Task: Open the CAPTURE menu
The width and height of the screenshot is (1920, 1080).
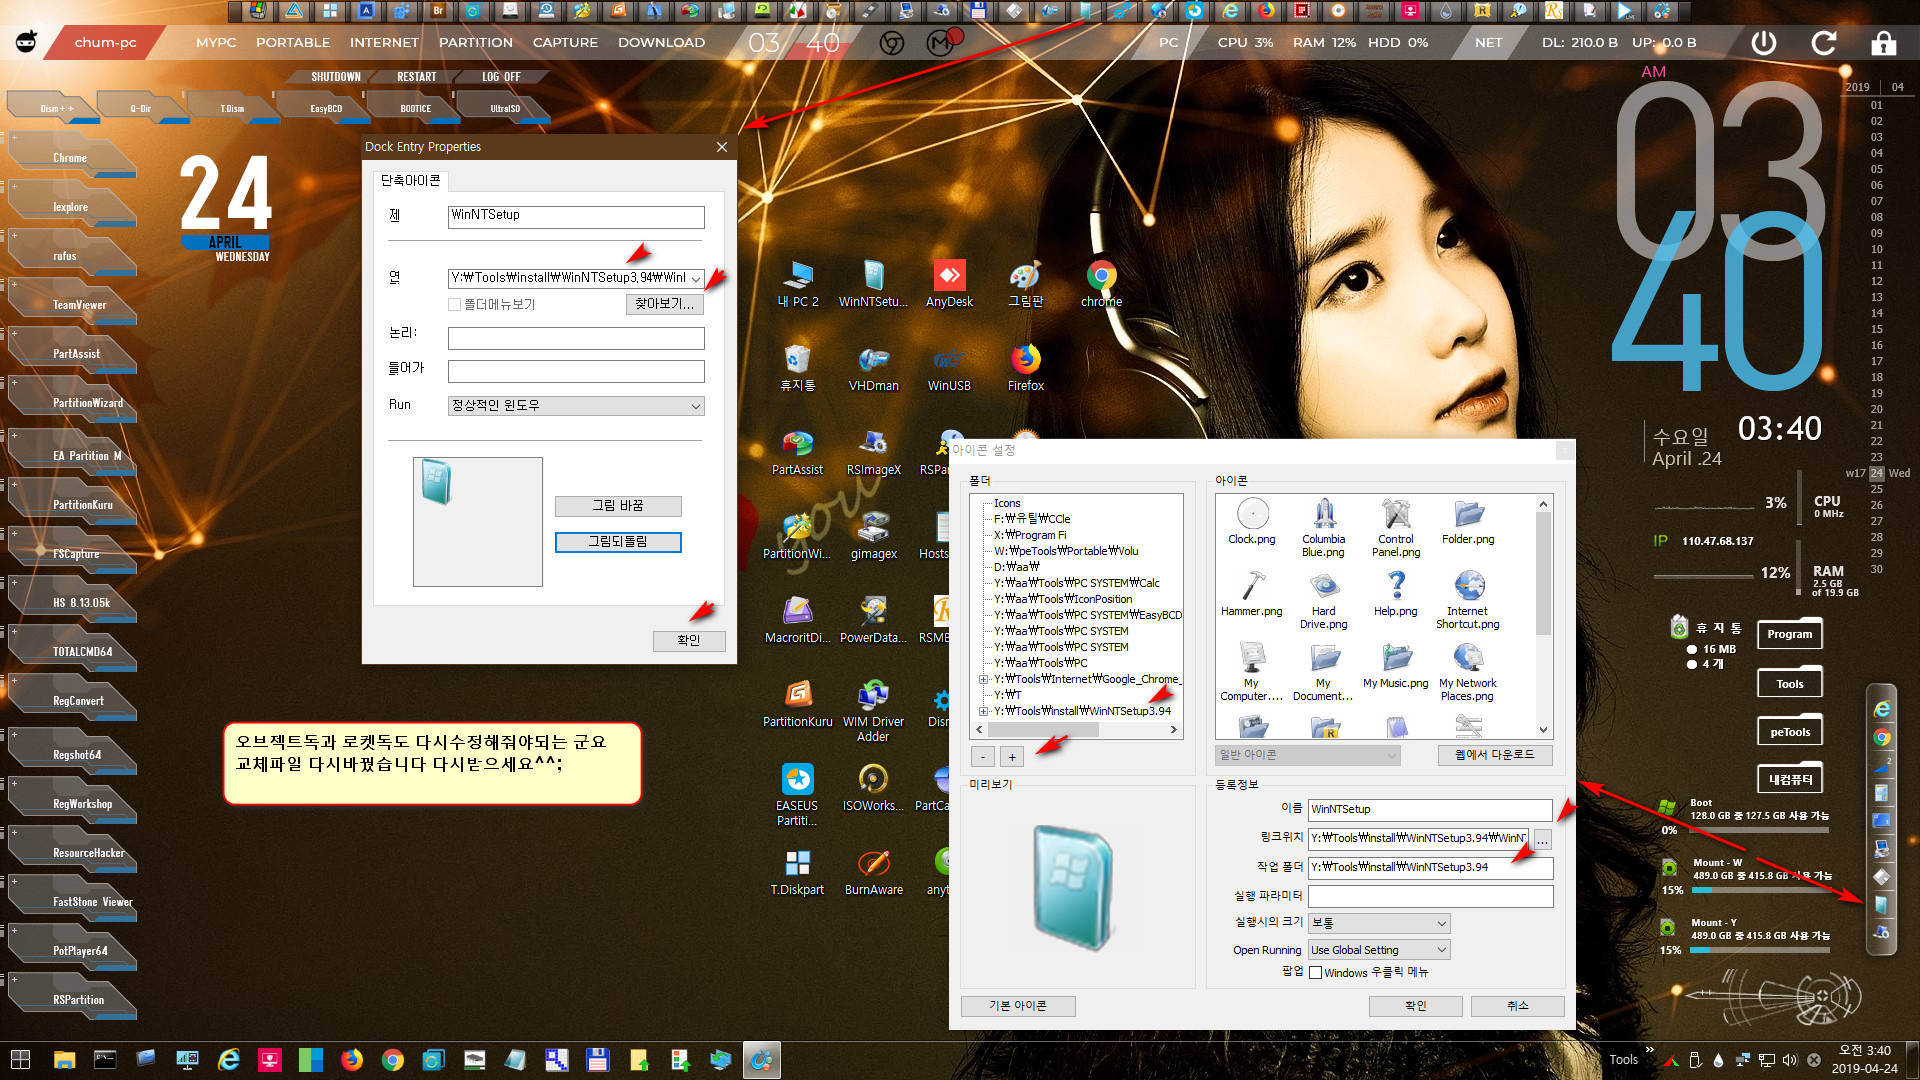Action: [565, 43]
